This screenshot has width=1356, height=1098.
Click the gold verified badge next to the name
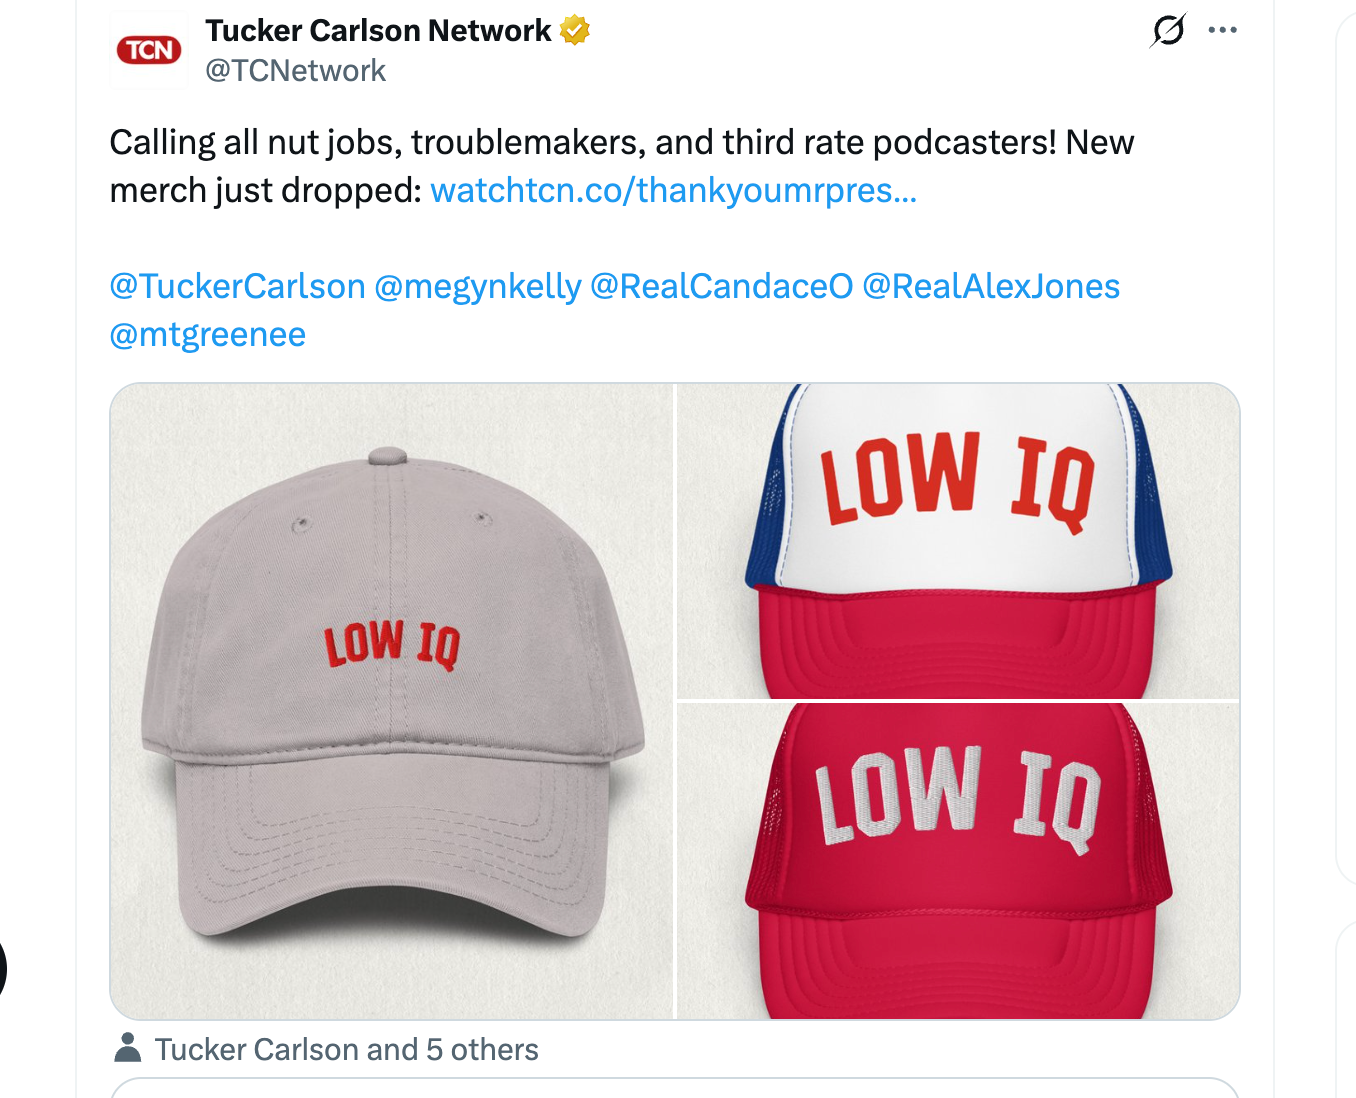[x=572, y=31]
